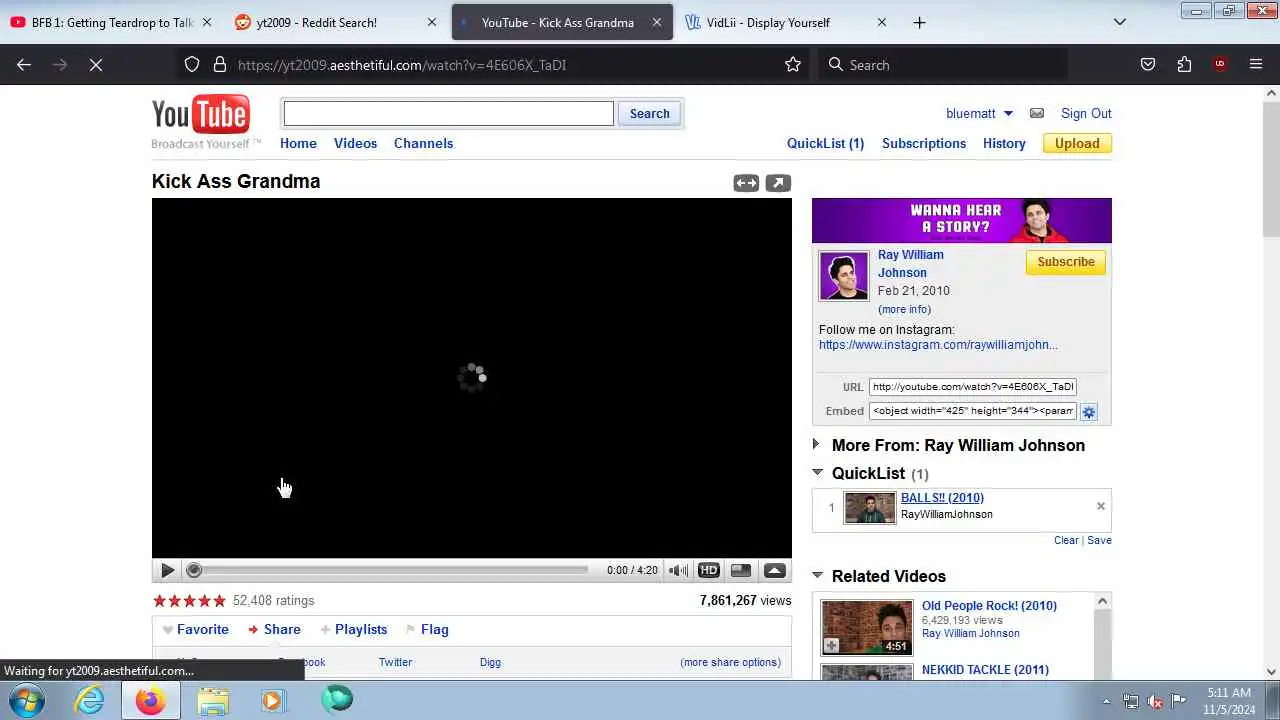Bookmark this page with the star icon

(x=793, y=65)
